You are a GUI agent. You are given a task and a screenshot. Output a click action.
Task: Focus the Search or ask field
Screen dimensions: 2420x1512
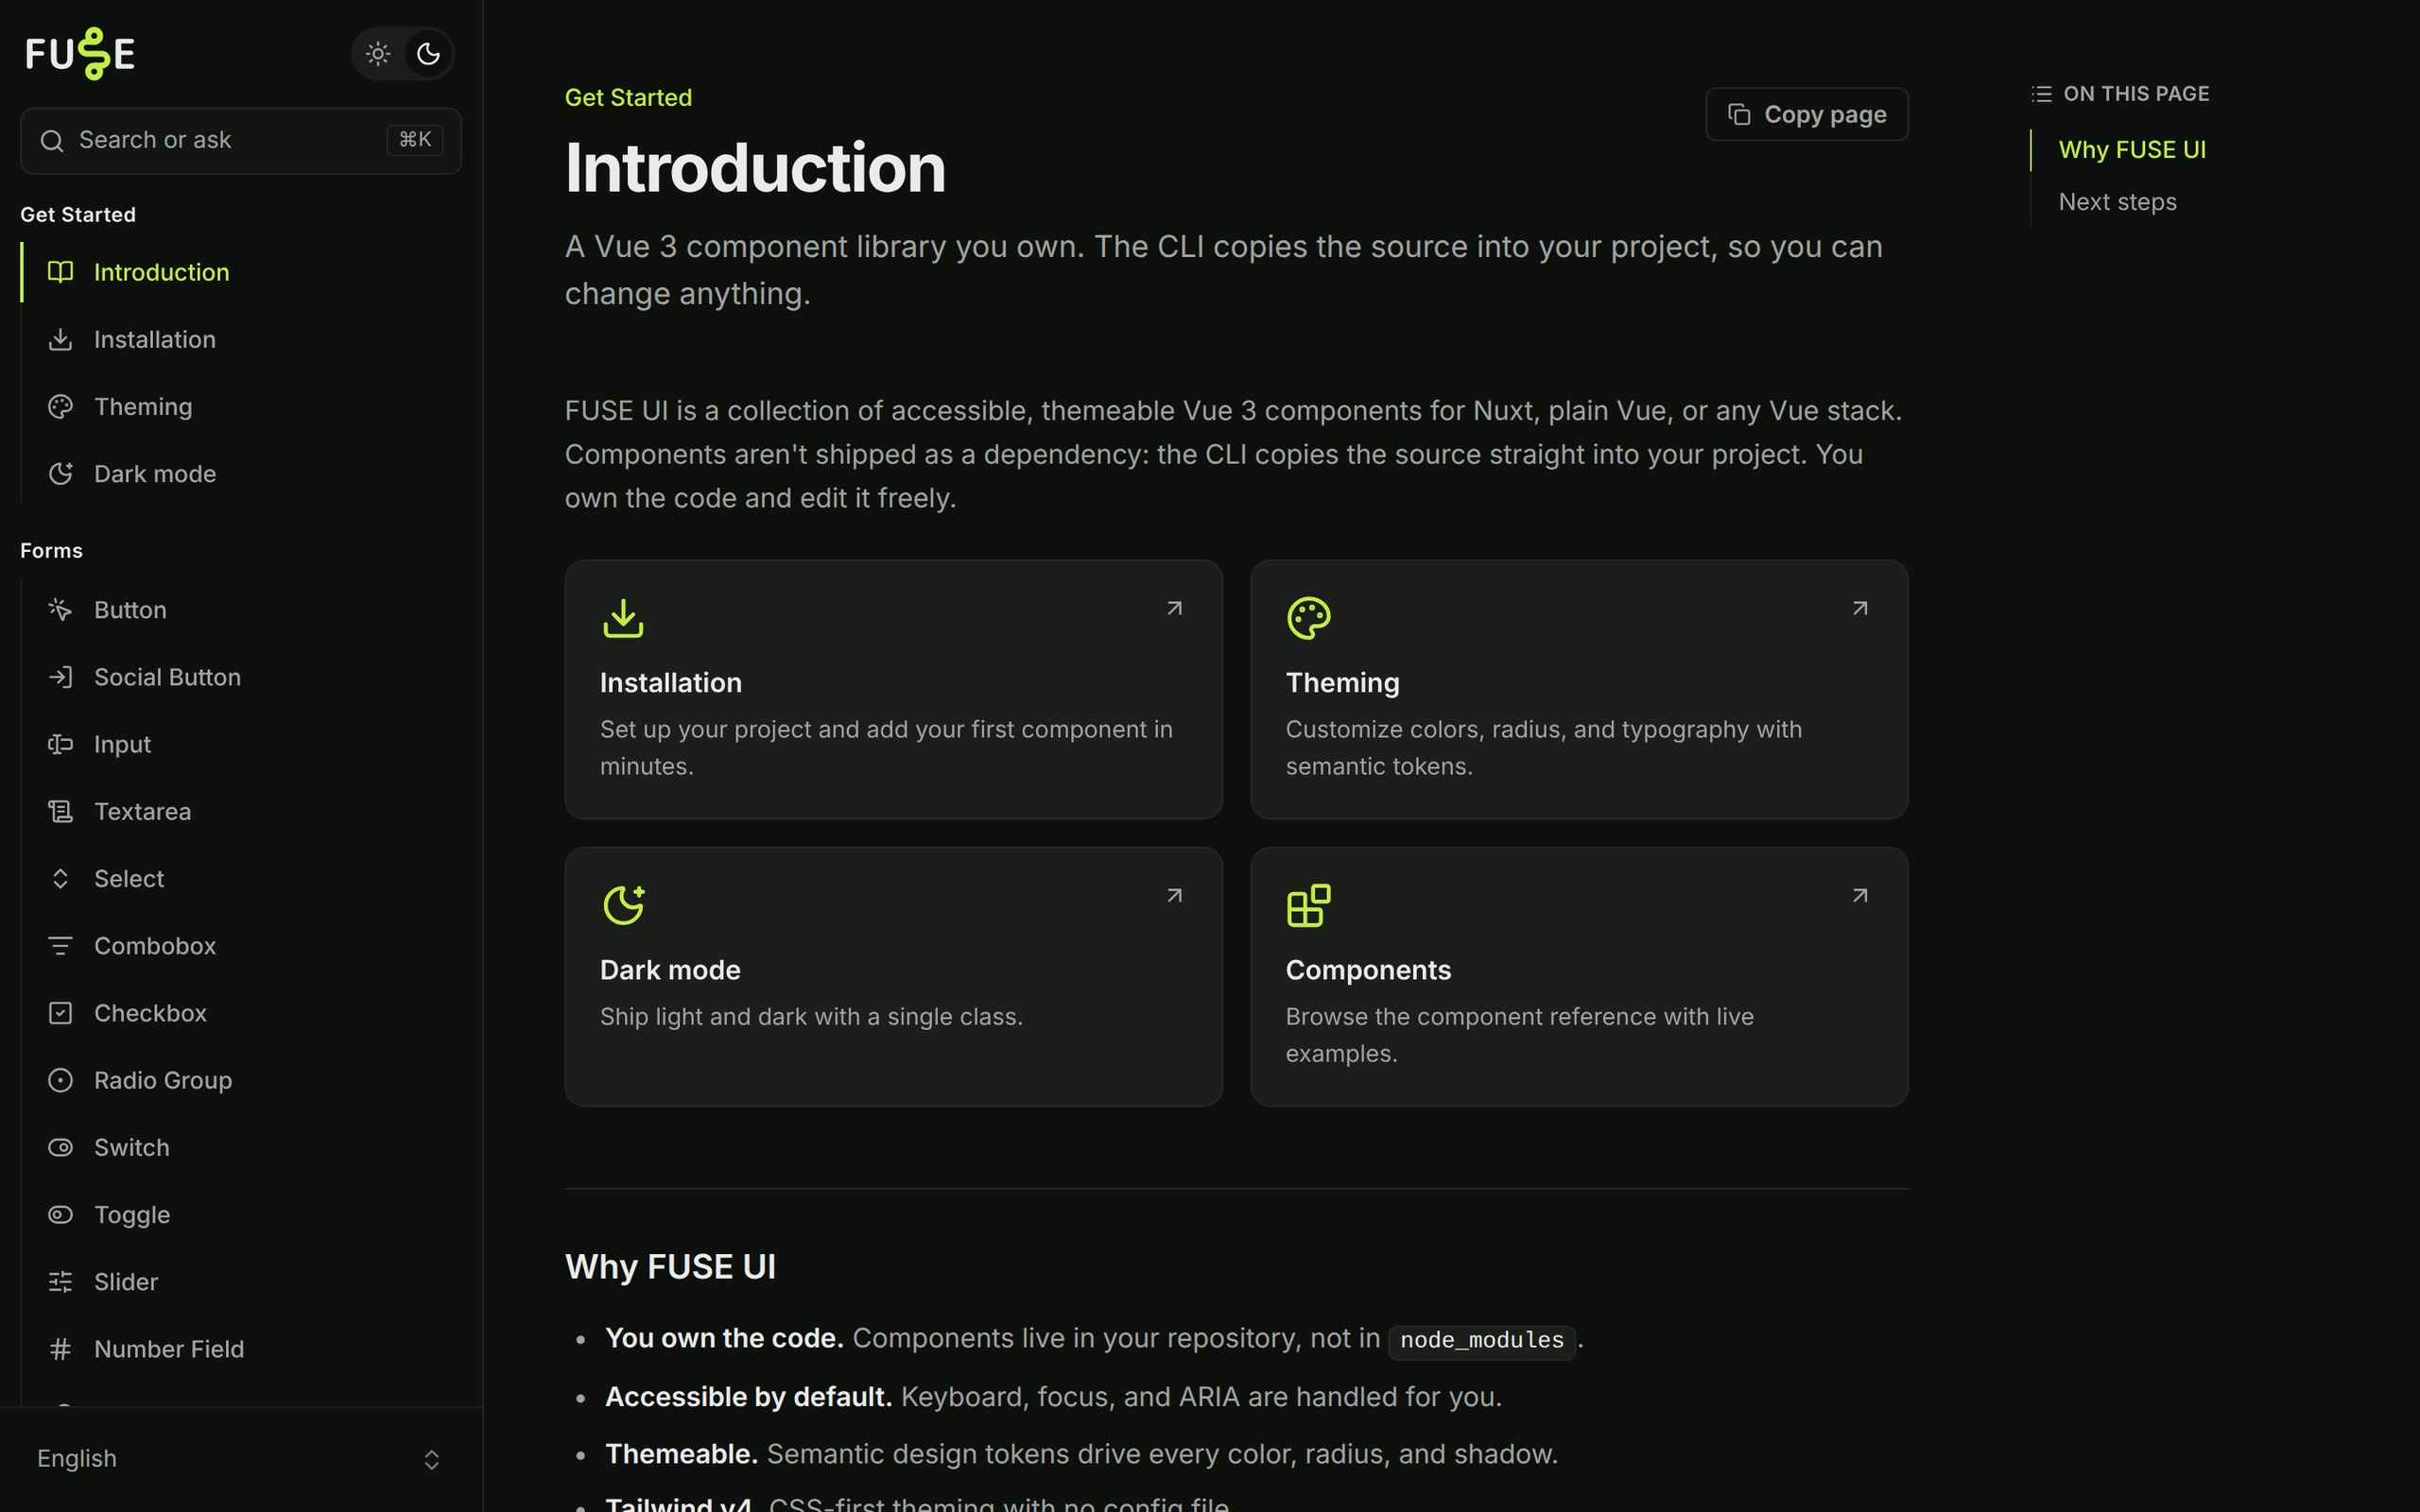coord(241,141)
